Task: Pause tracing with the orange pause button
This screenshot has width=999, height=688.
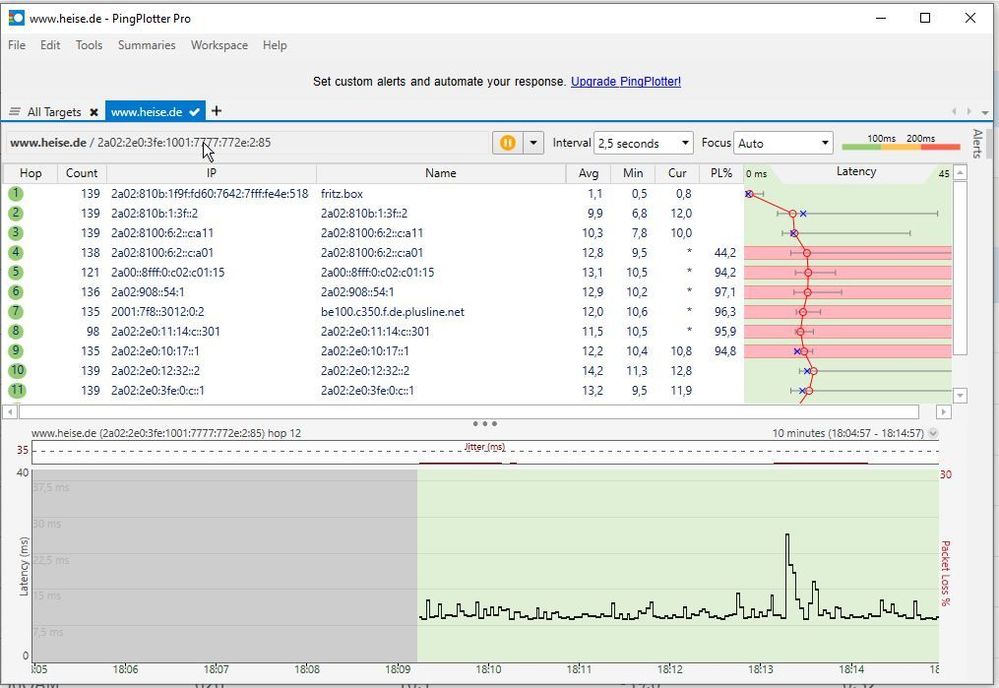Action: click(507, 143)
